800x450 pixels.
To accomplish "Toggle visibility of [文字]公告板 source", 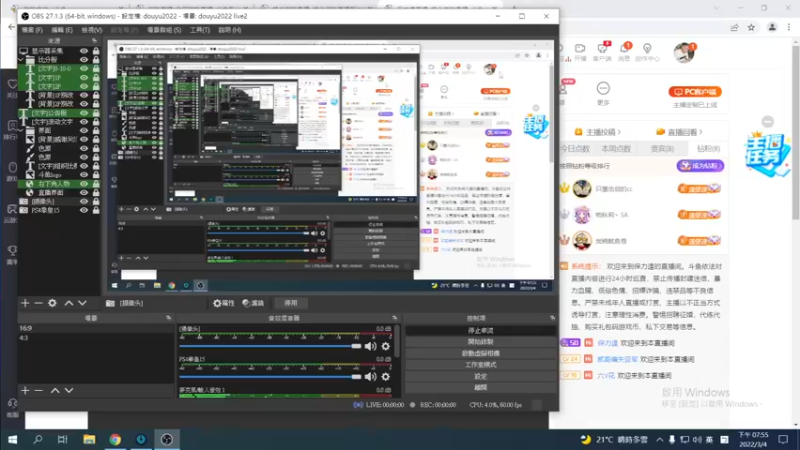I will click(x=84, y=113).
